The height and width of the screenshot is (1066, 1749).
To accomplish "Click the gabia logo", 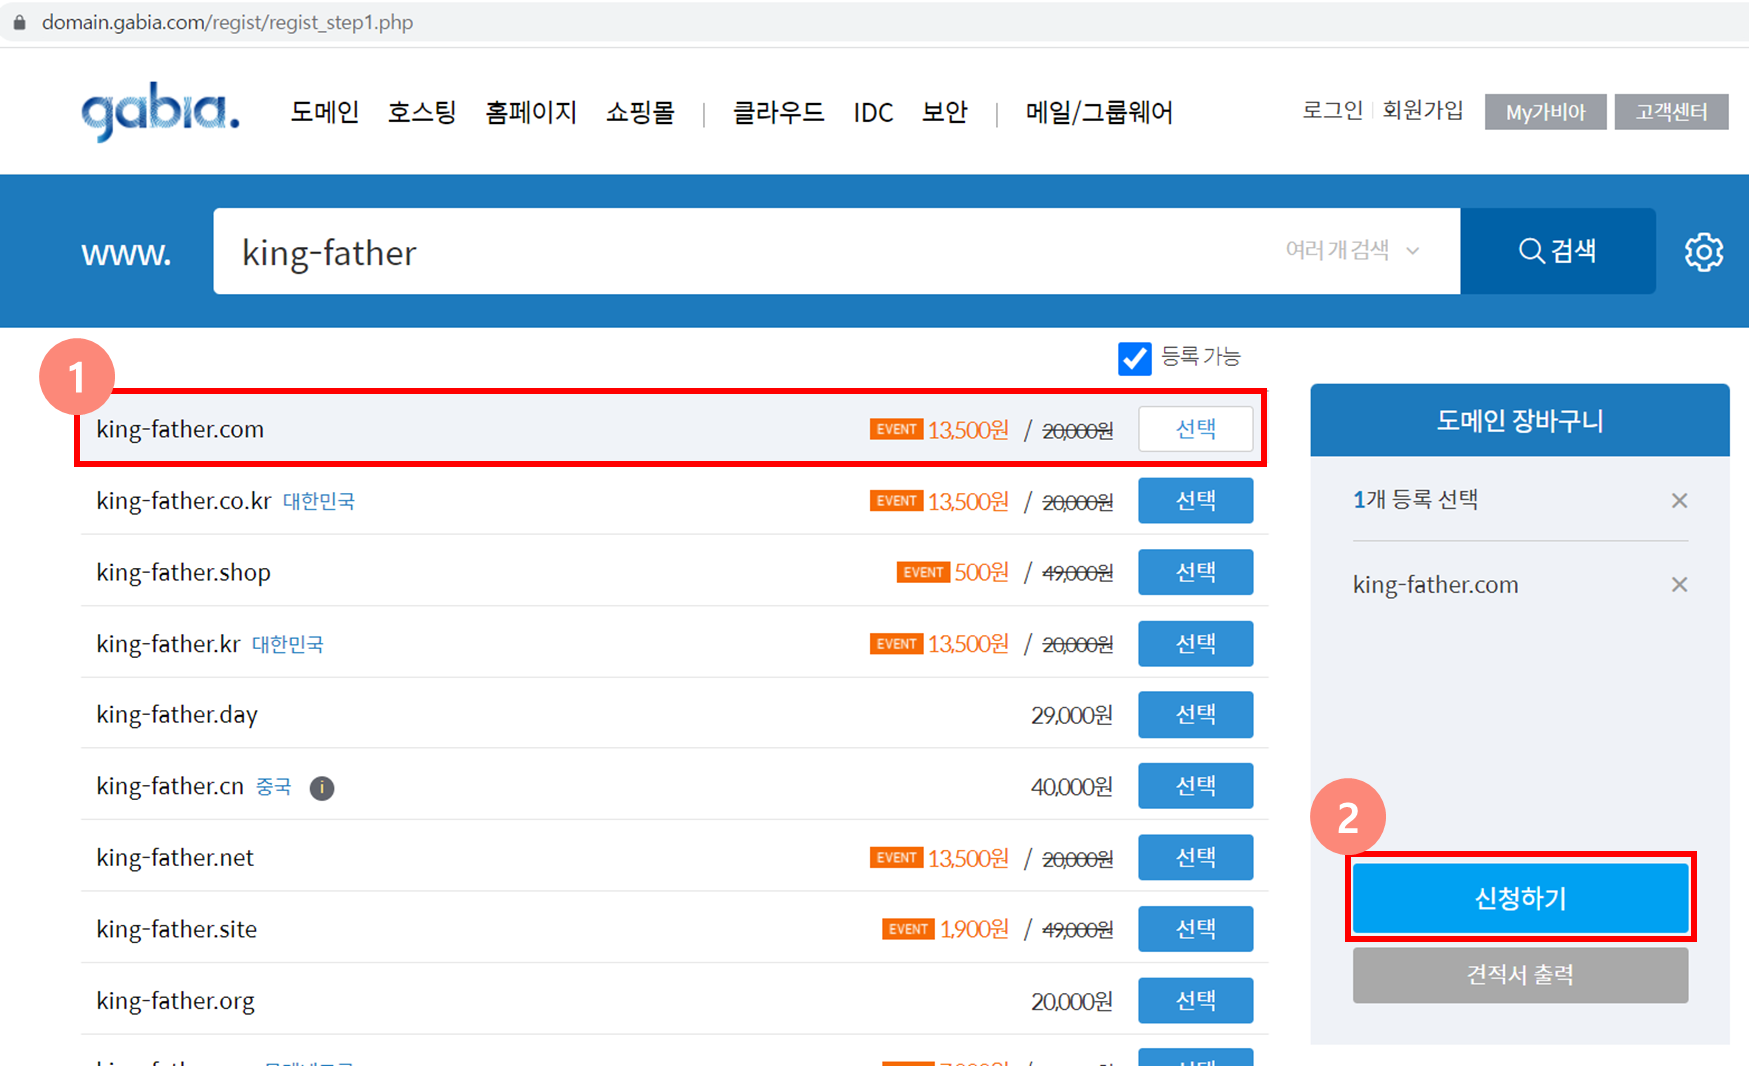I will pyautogui.click(x=158, y=111).
